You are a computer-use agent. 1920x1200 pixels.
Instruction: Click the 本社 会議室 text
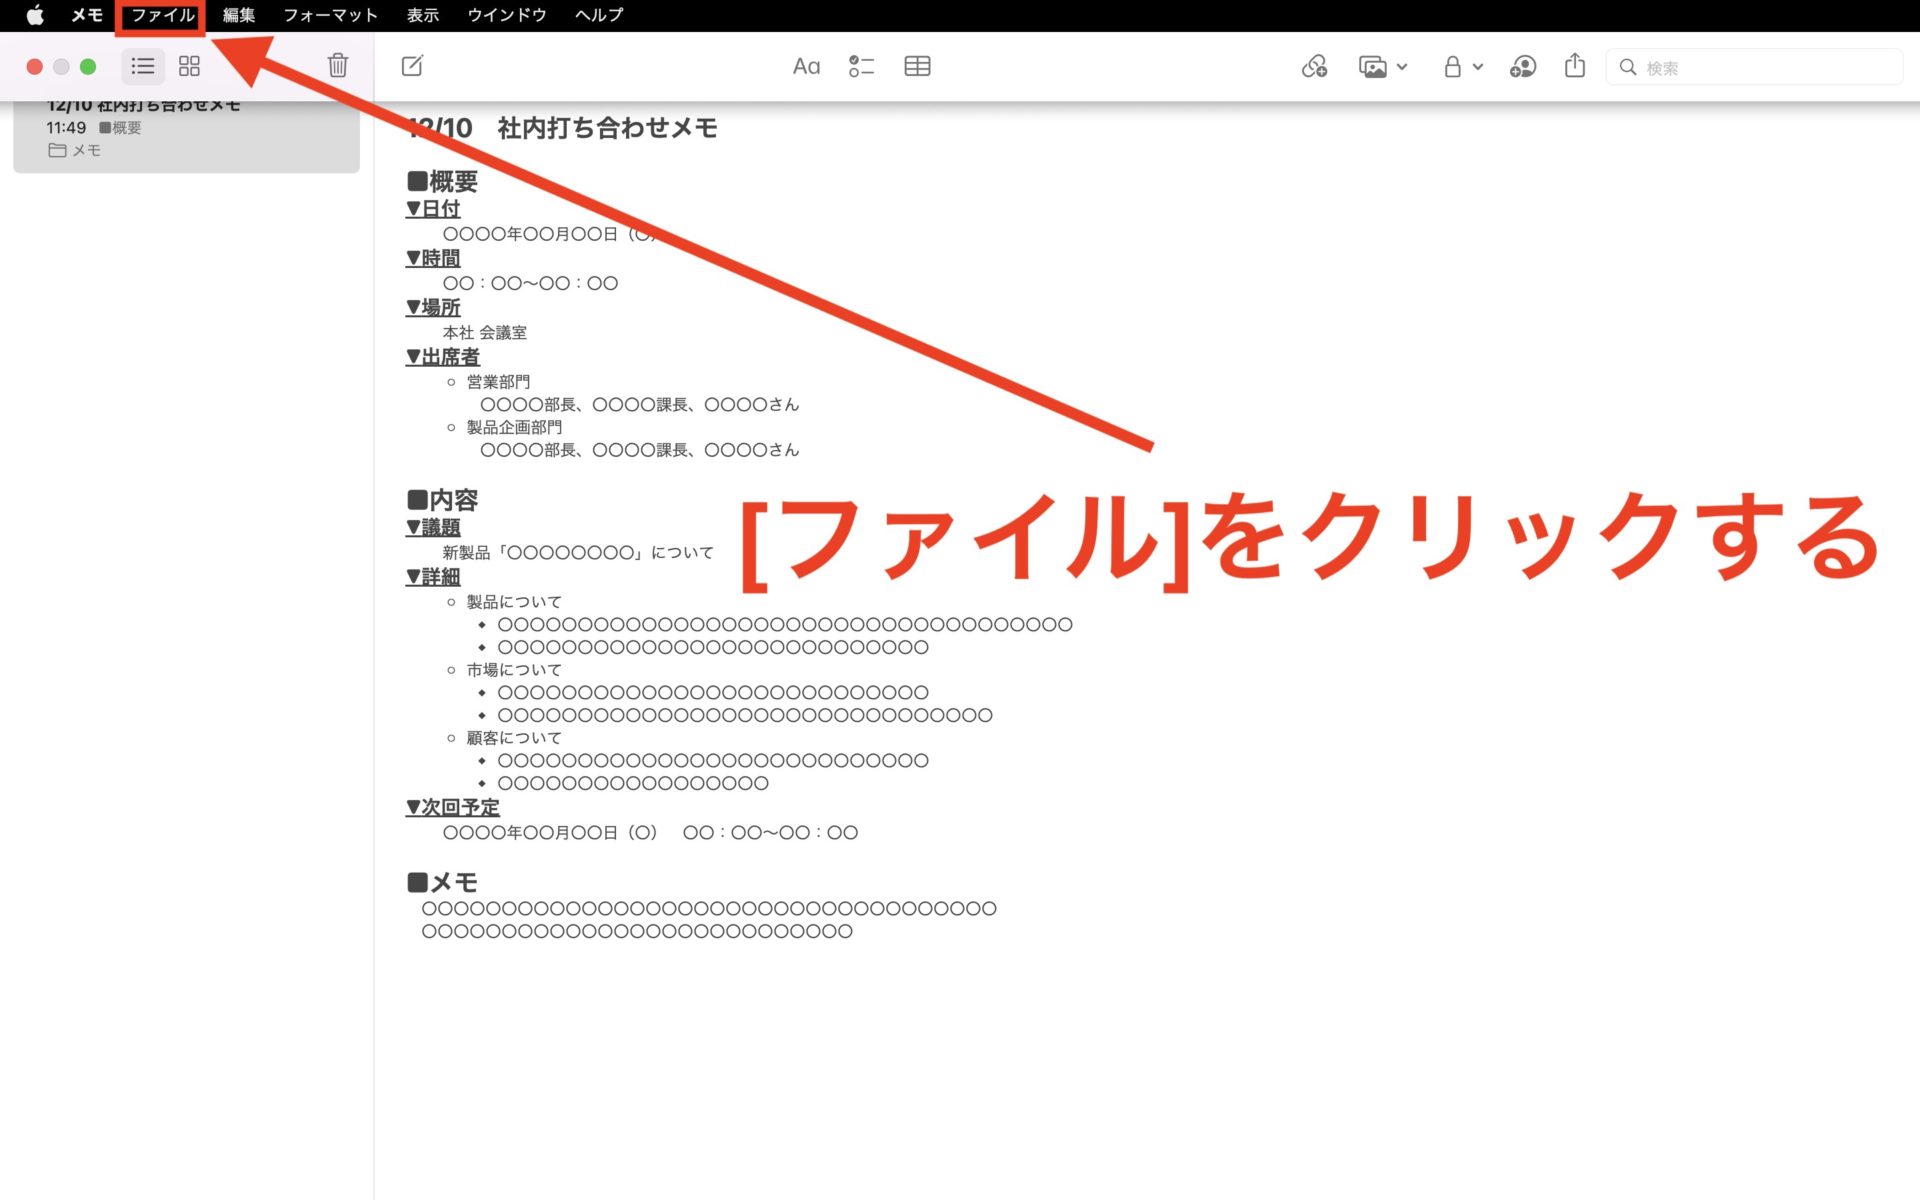click(485, 332)
